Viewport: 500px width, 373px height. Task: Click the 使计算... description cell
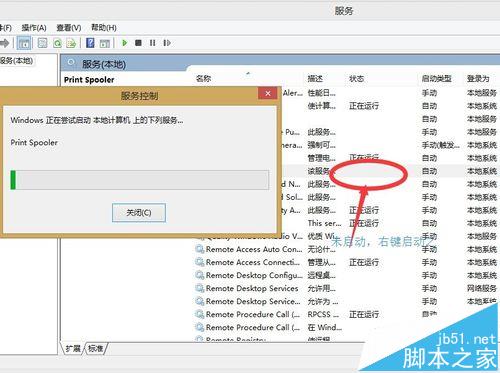point(321,106)
